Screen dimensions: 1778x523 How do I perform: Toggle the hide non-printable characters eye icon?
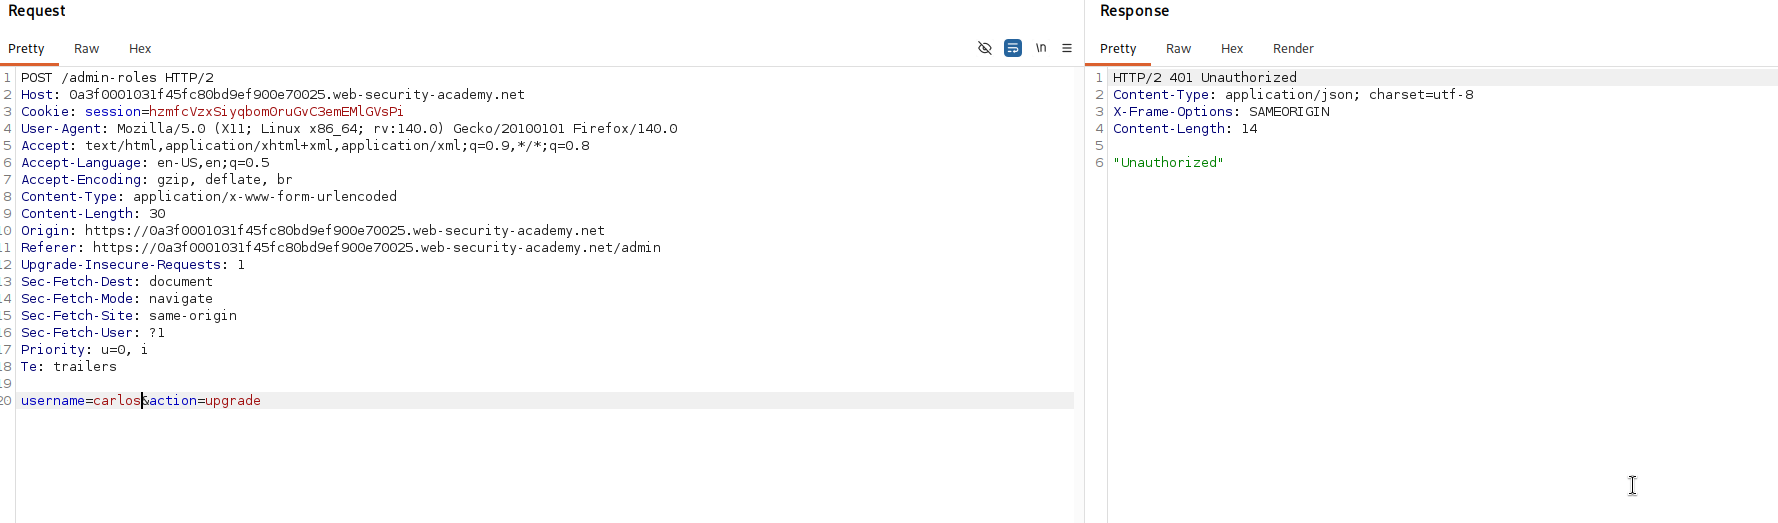point(985,48)
